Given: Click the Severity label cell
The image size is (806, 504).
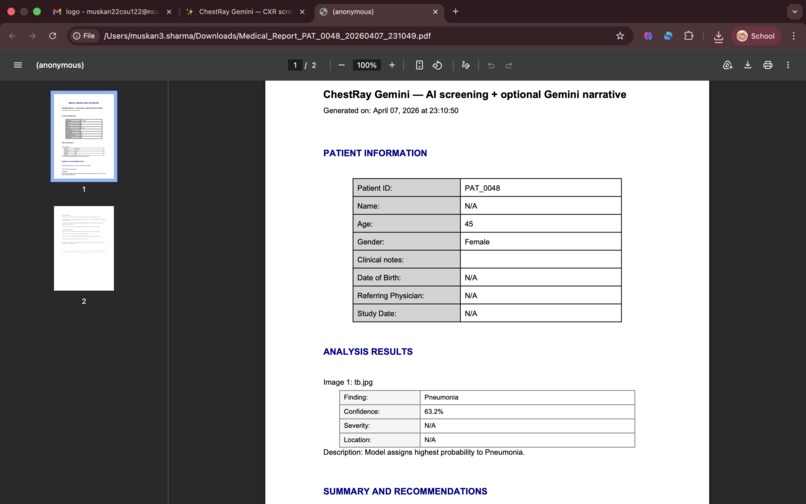Looking at the screenshot, I should pos(379,425).
